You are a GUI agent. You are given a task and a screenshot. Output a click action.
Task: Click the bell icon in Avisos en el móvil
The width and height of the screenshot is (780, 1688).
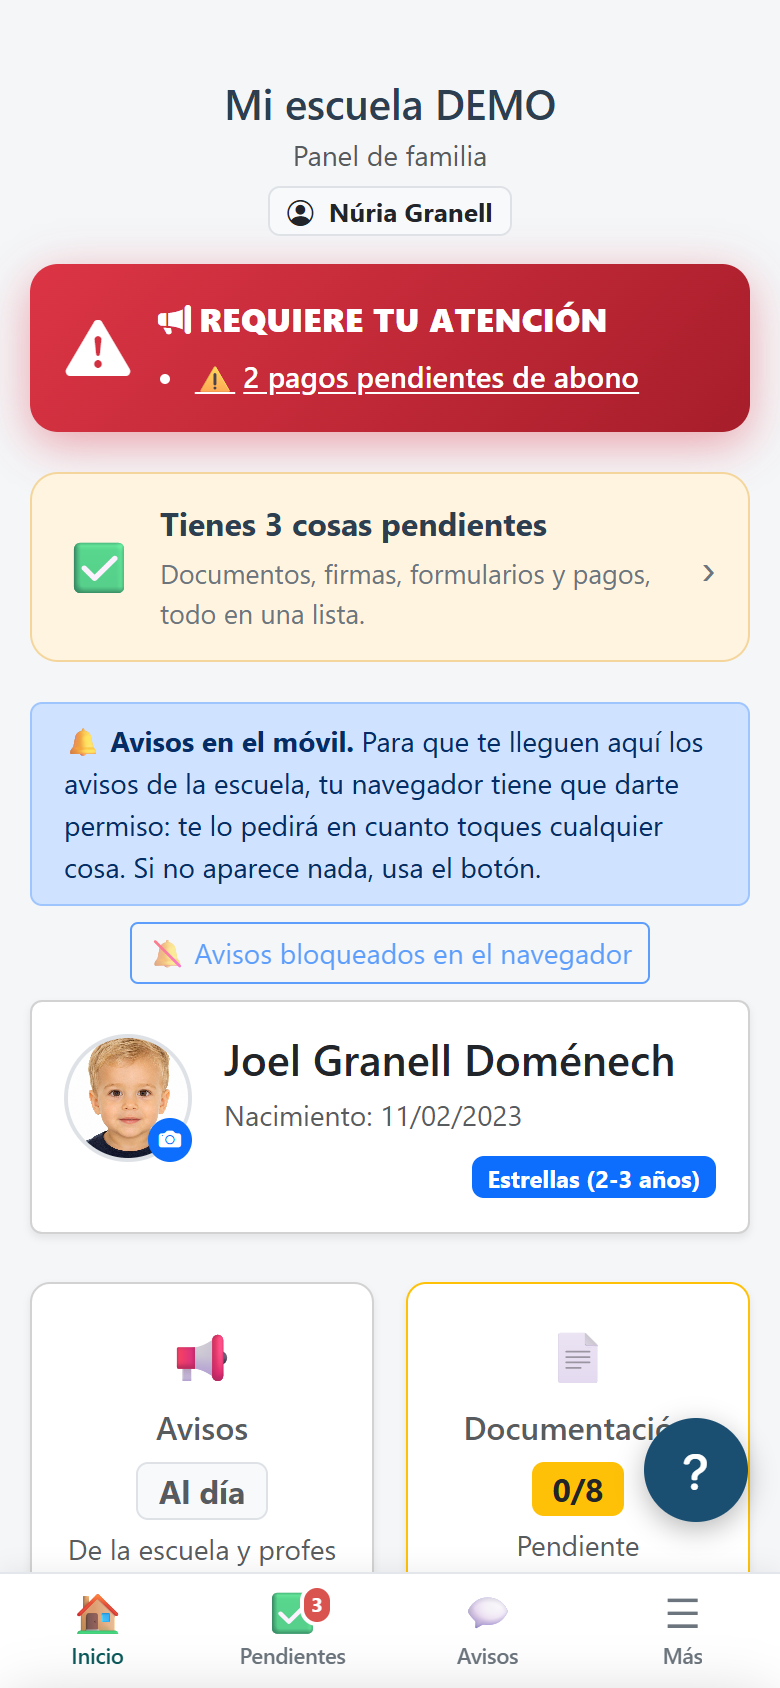(83, 743)
